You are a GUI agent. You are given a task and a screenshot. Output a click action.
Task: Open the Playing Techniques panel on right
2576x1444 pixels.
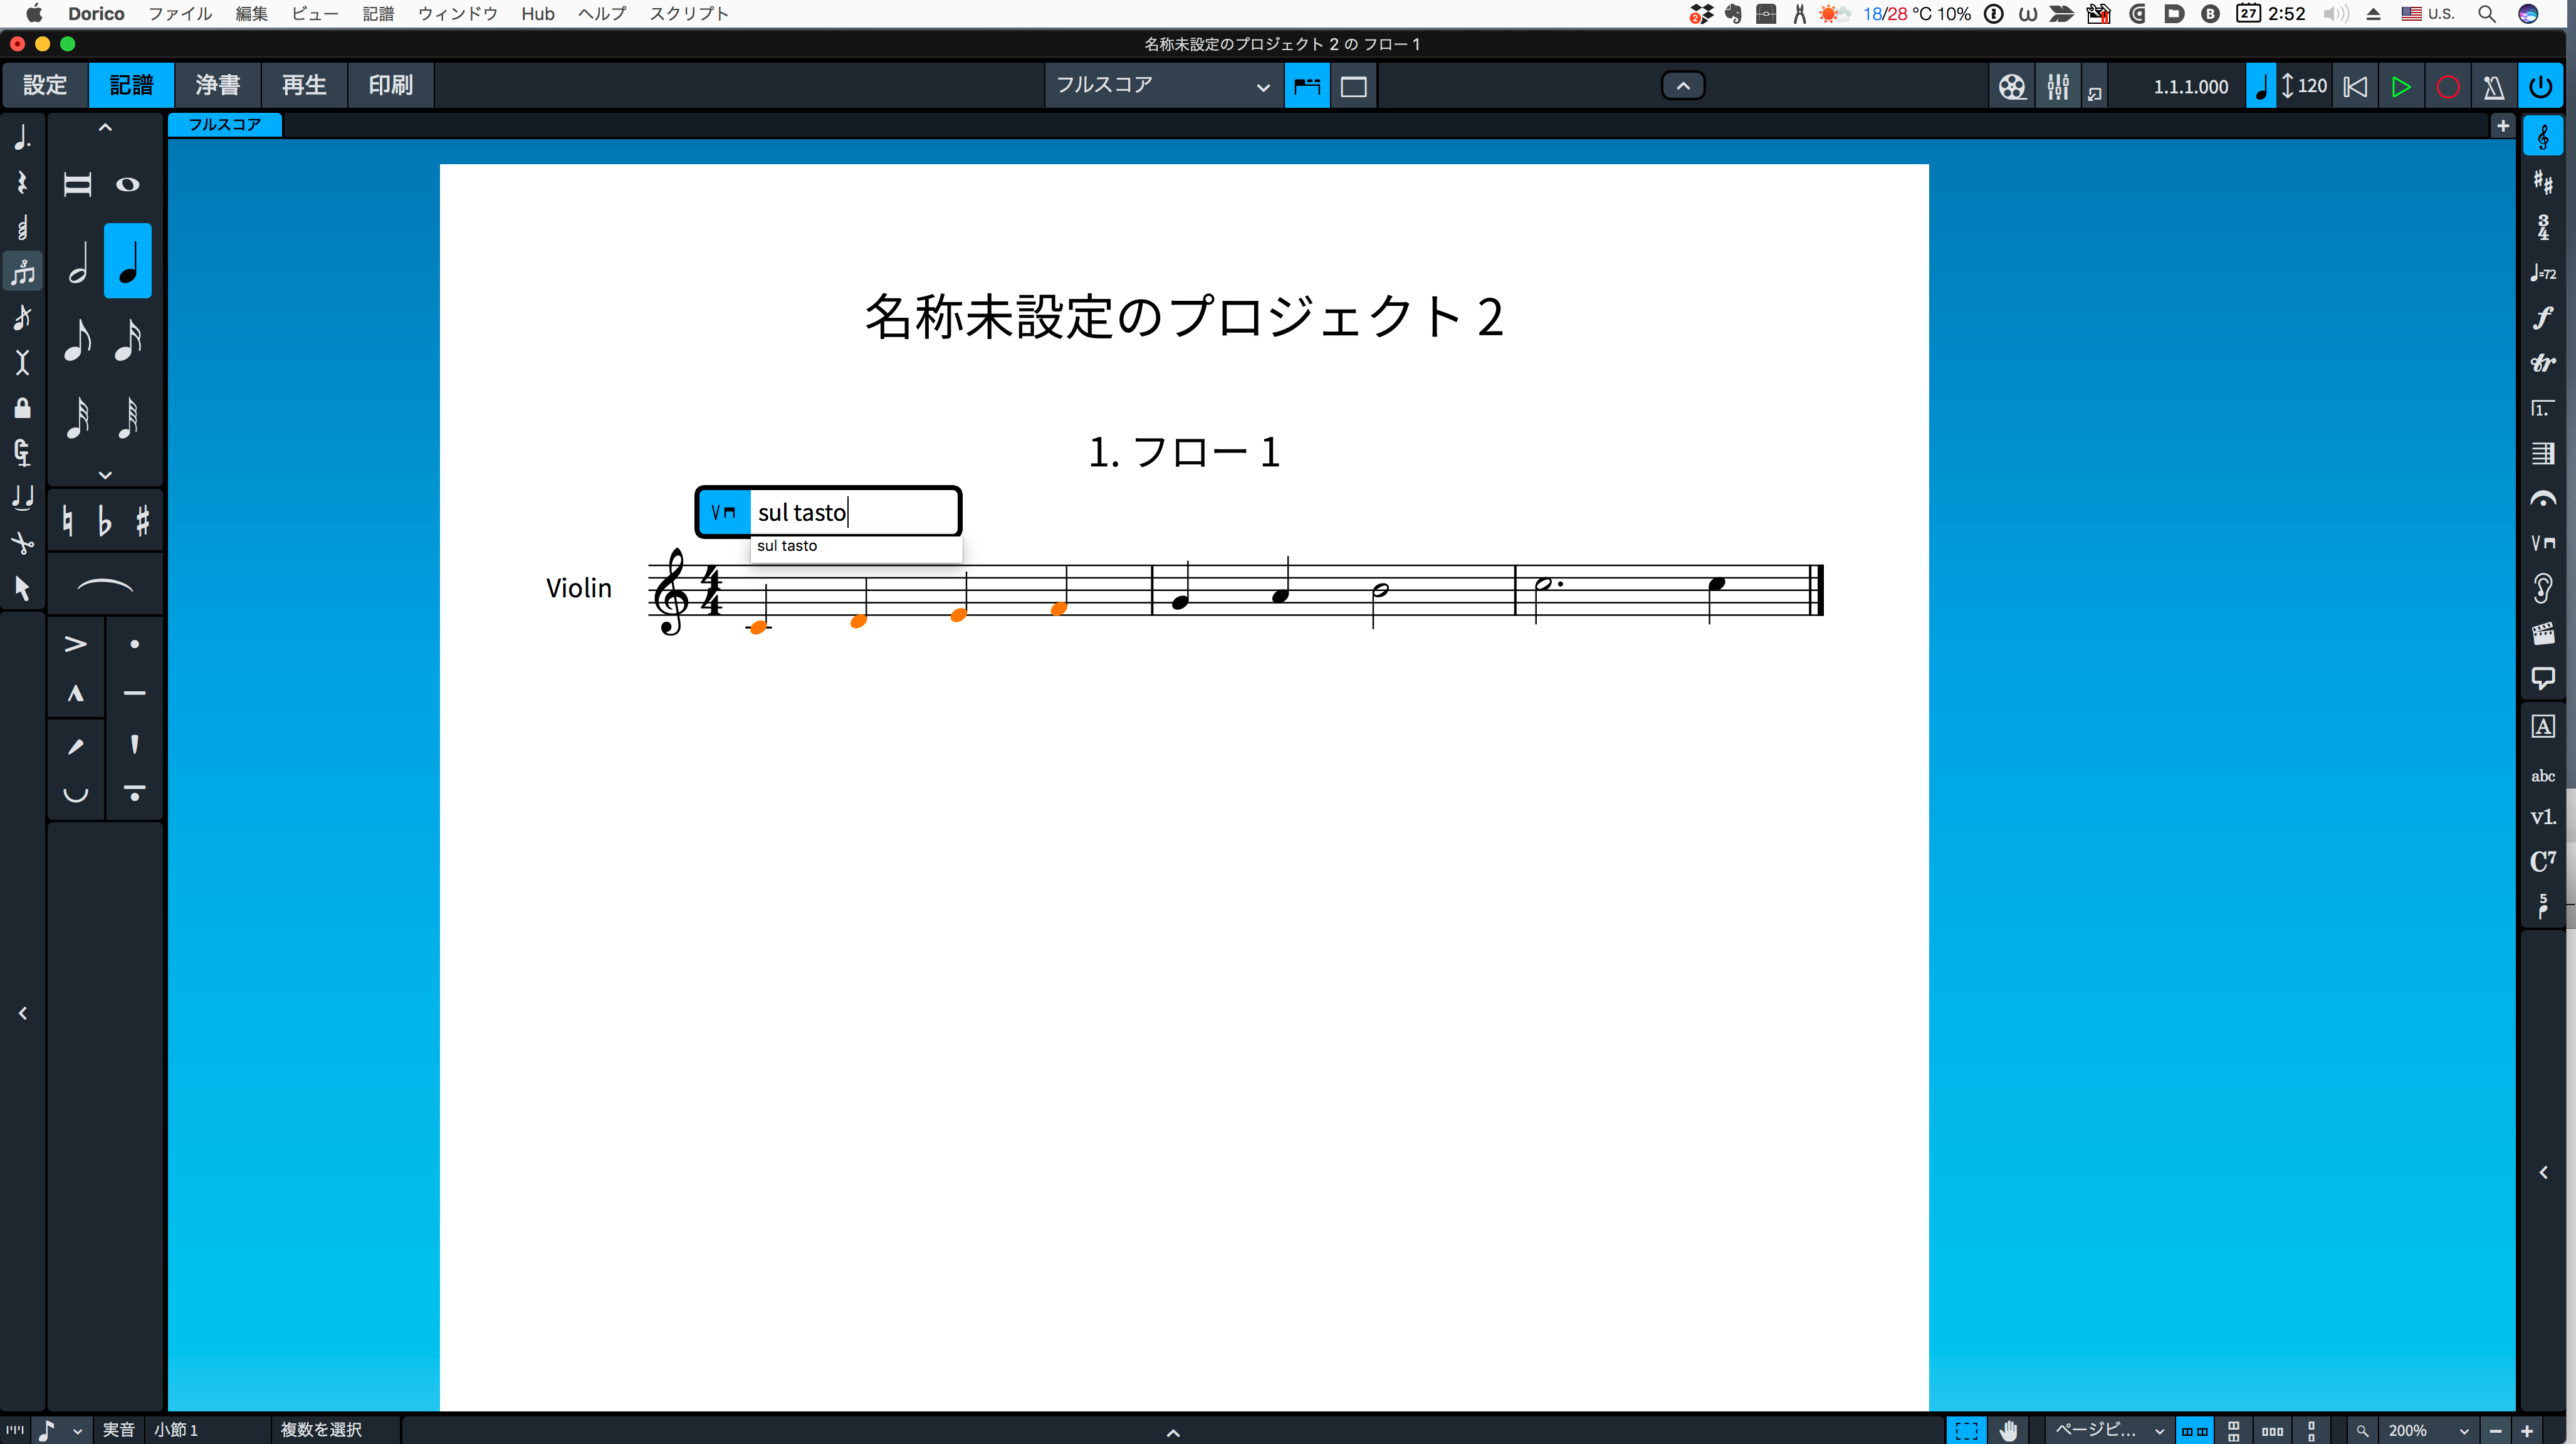click(2543, 543)
